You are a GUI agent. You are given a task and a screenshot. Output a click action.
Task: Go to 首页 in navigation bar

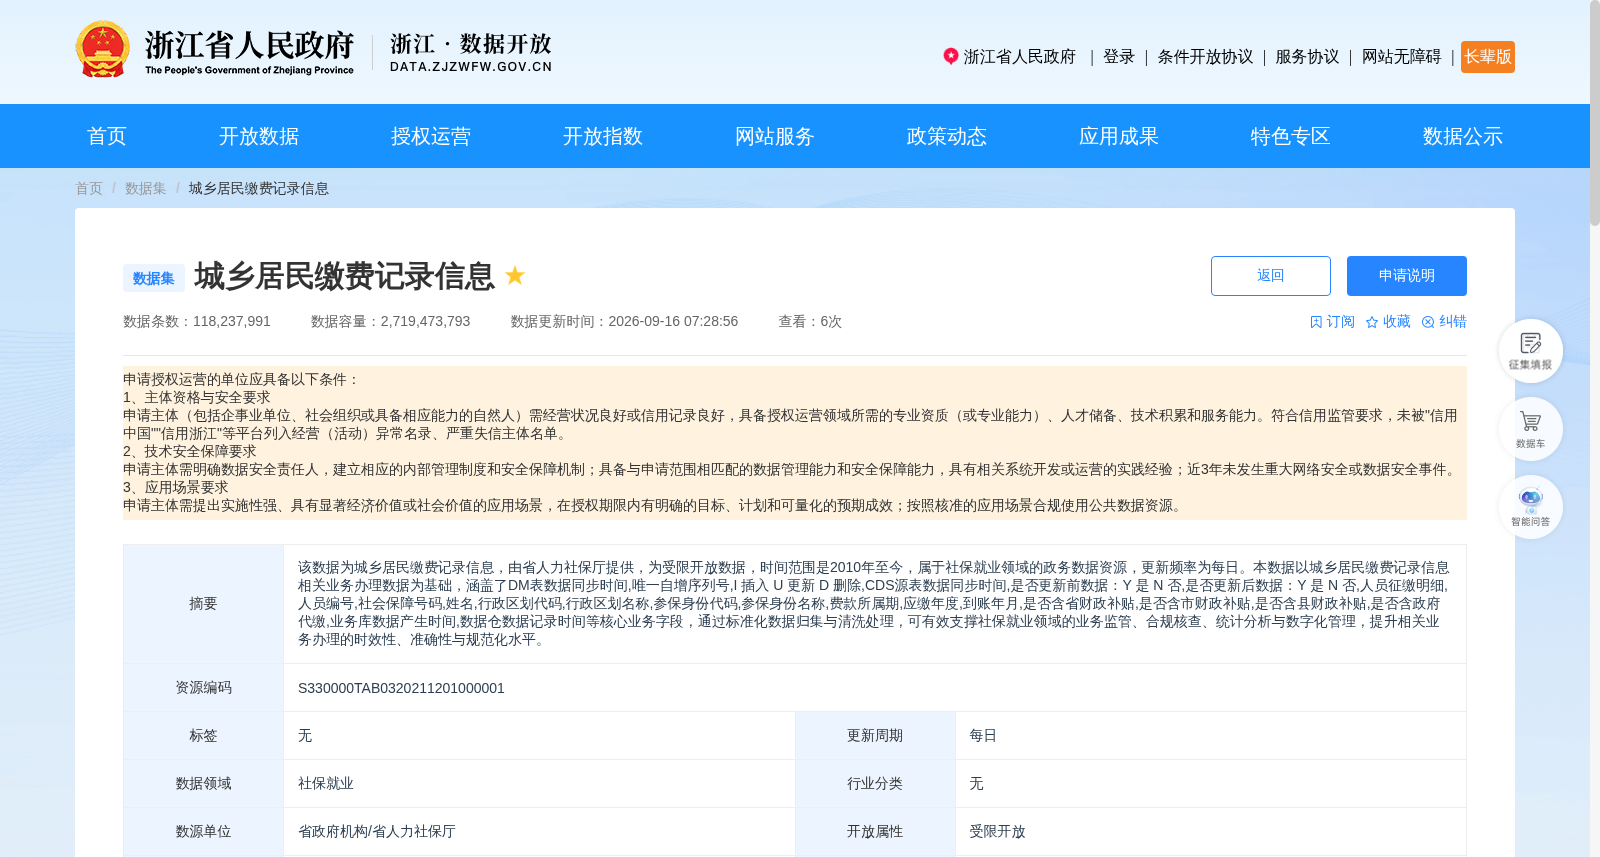107,136
